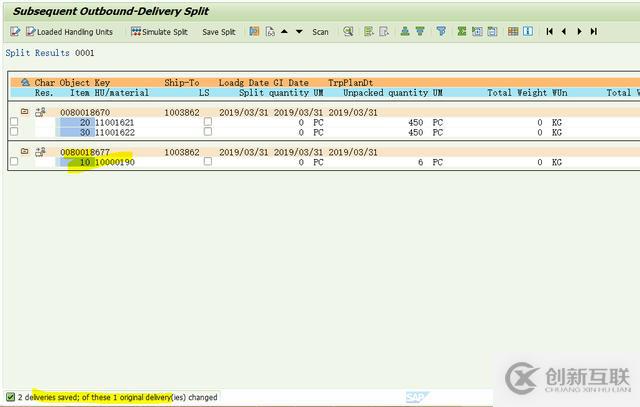Click the set filter funnel icon
This screenshot has height=407, width=640.
441,31
